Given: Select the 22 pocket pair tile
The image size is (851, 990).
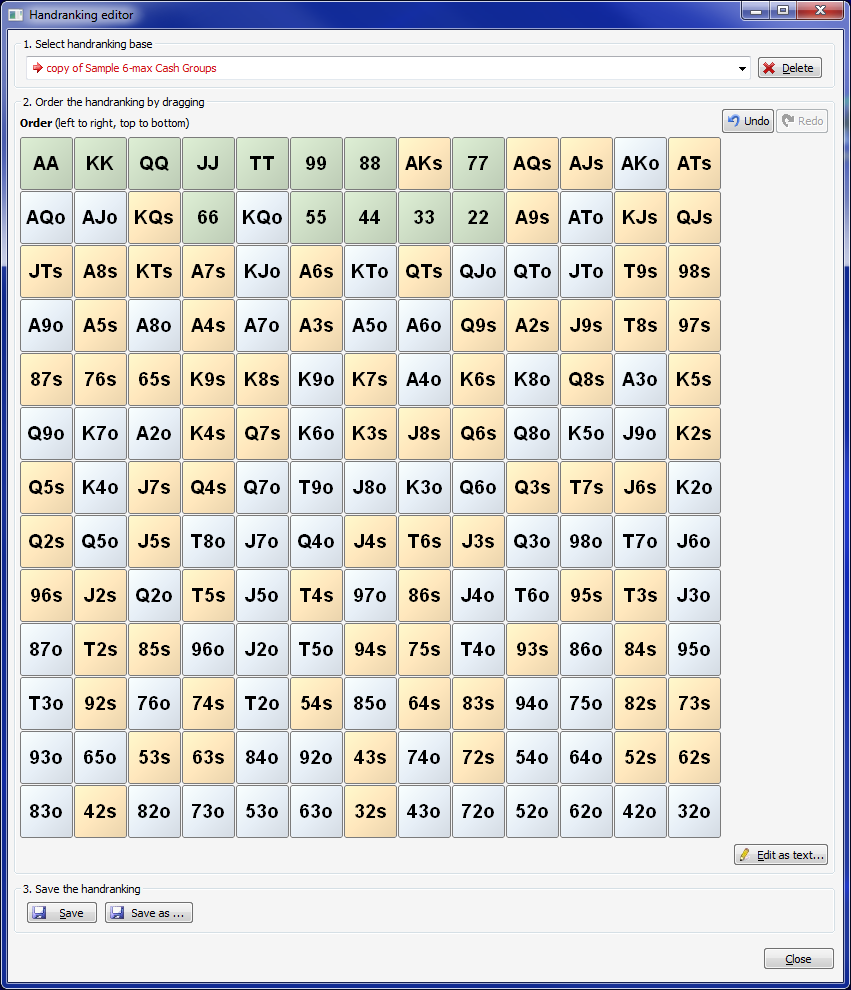Looking at the screenshot, I should coord(478,217).
